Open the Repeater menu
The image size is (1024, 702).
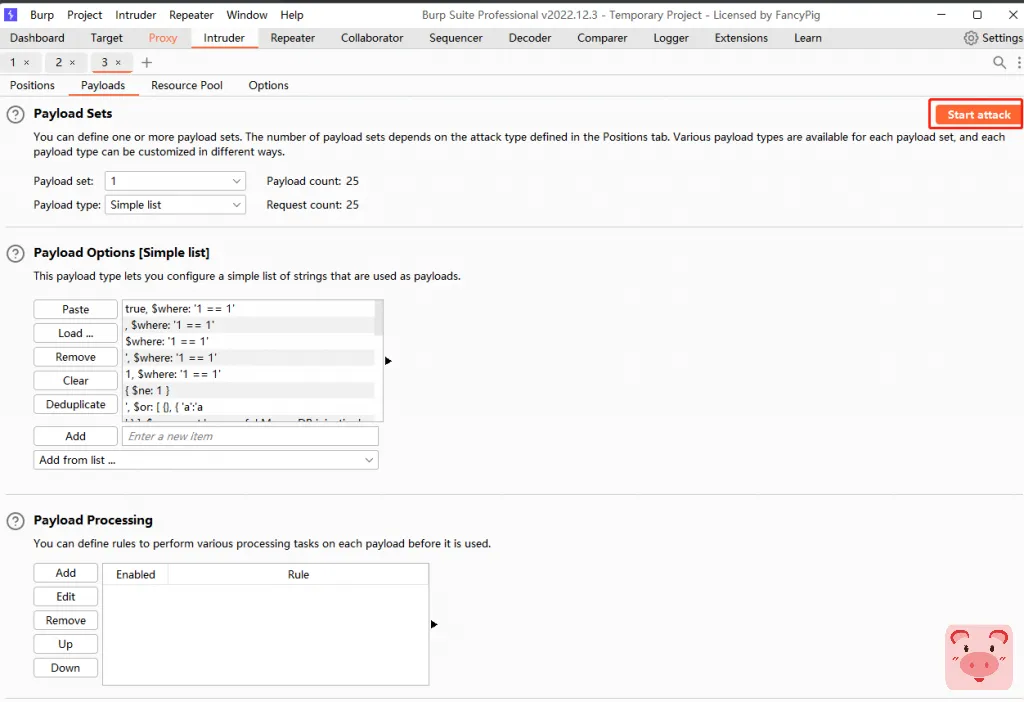pos(191,14)
